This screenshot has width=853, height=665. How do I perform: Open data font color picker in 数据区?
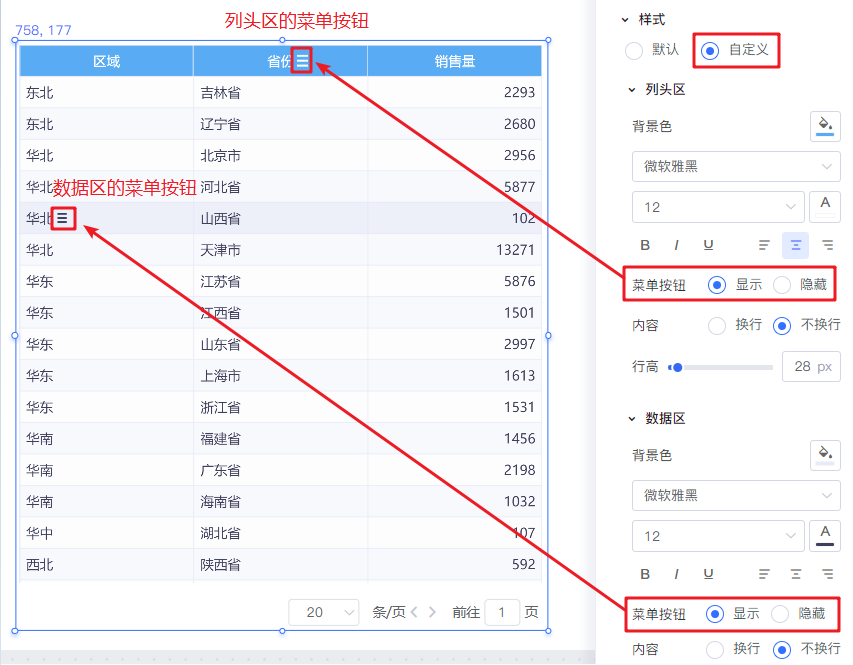coord(825,535)
